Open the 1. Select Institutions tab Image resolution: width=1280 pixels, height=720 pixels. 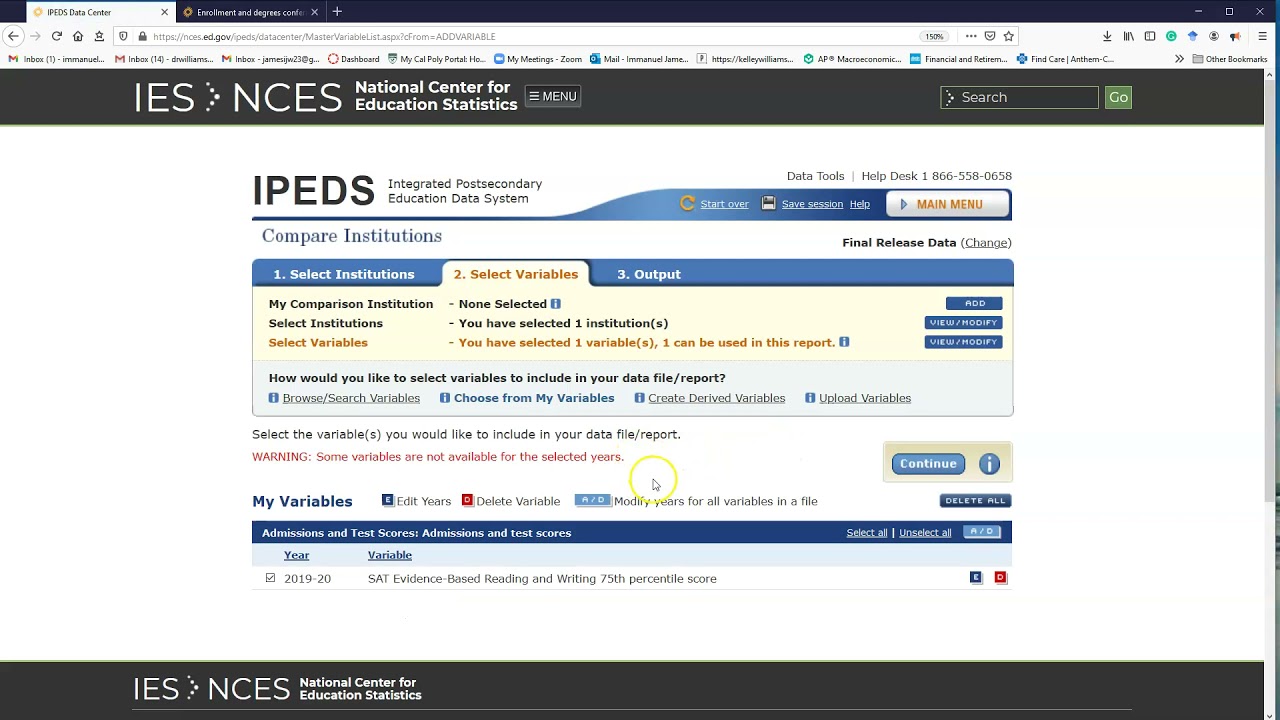coord(344,274)
